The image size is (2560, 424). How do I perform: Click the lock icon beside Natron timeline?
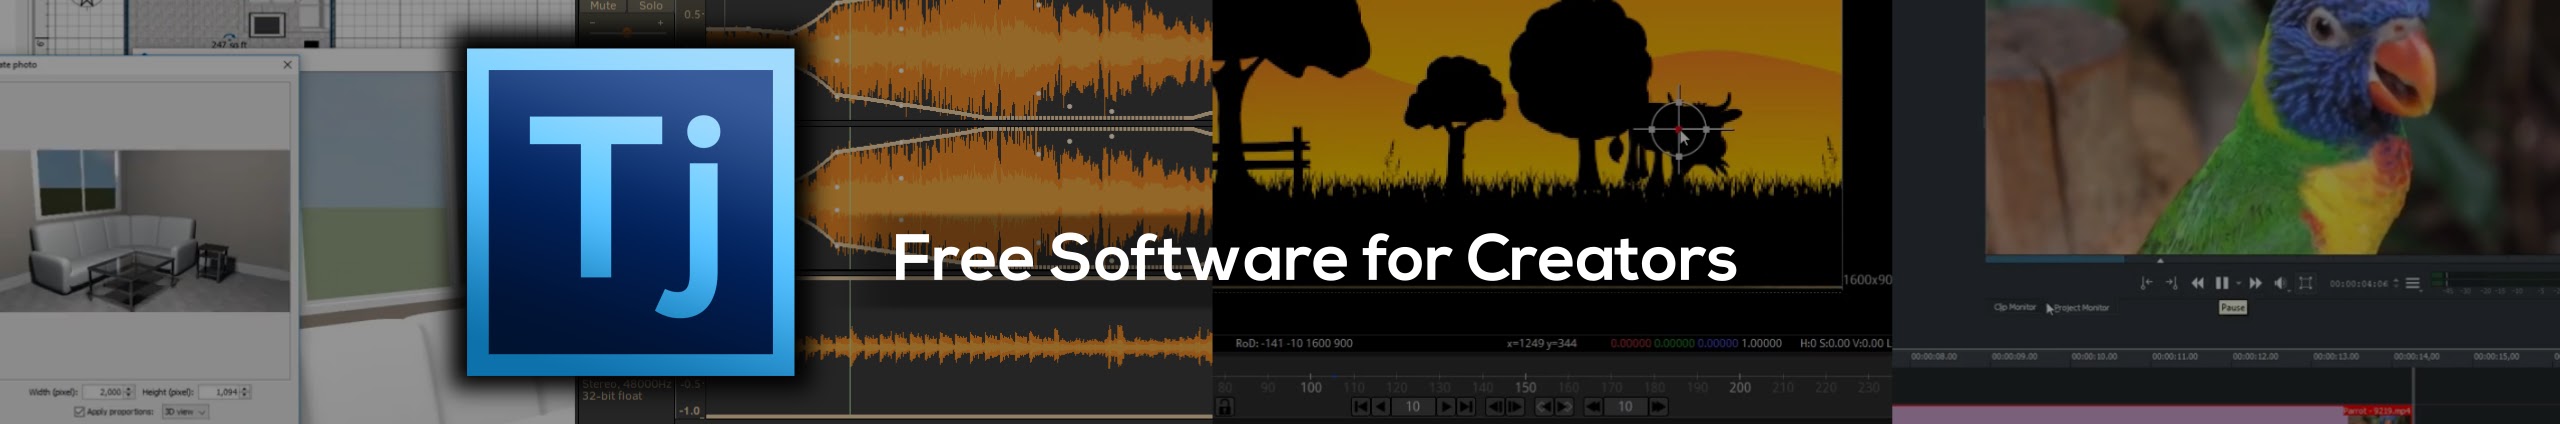pos(1225,407)
